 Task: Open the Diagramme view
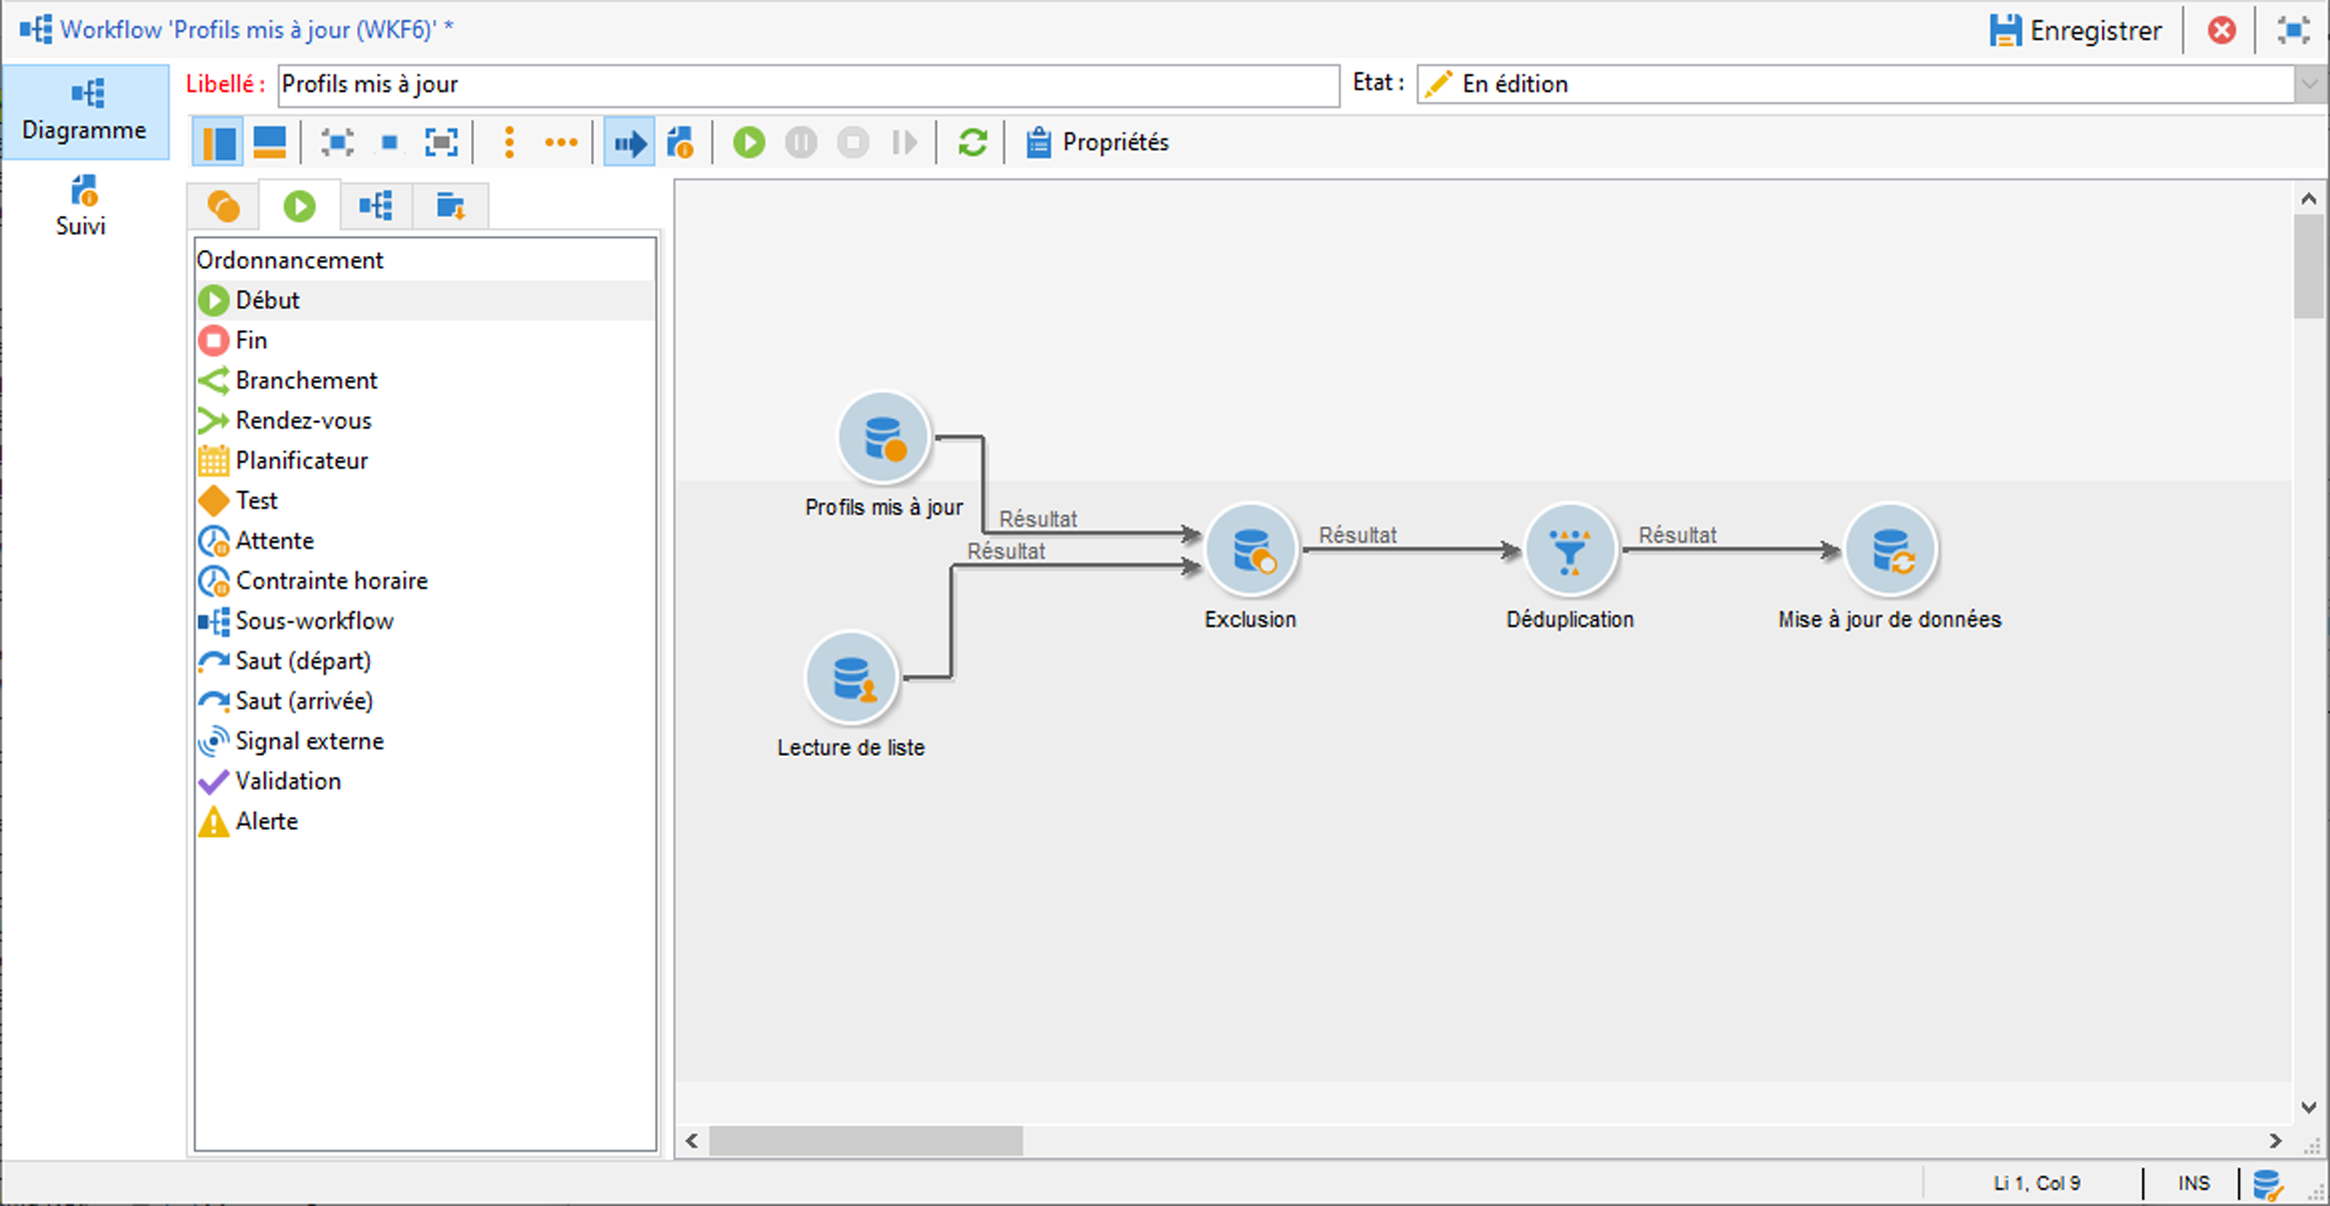coord(84,110)
